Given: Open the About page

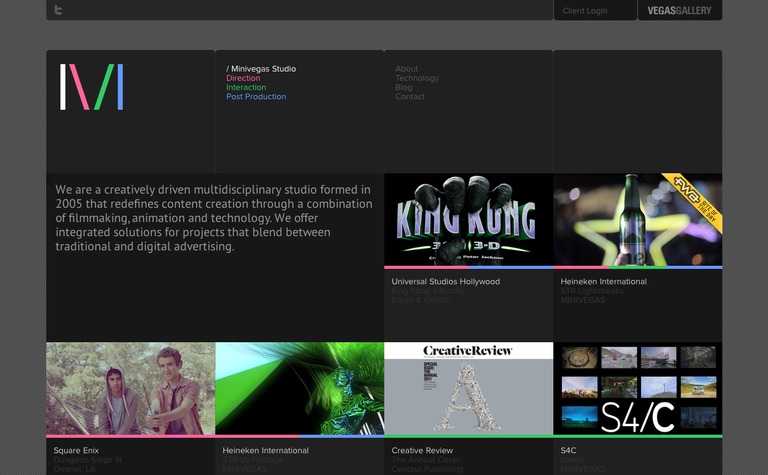Looking at the screenshot, I should pyautogui.click(x=407, y=69).
